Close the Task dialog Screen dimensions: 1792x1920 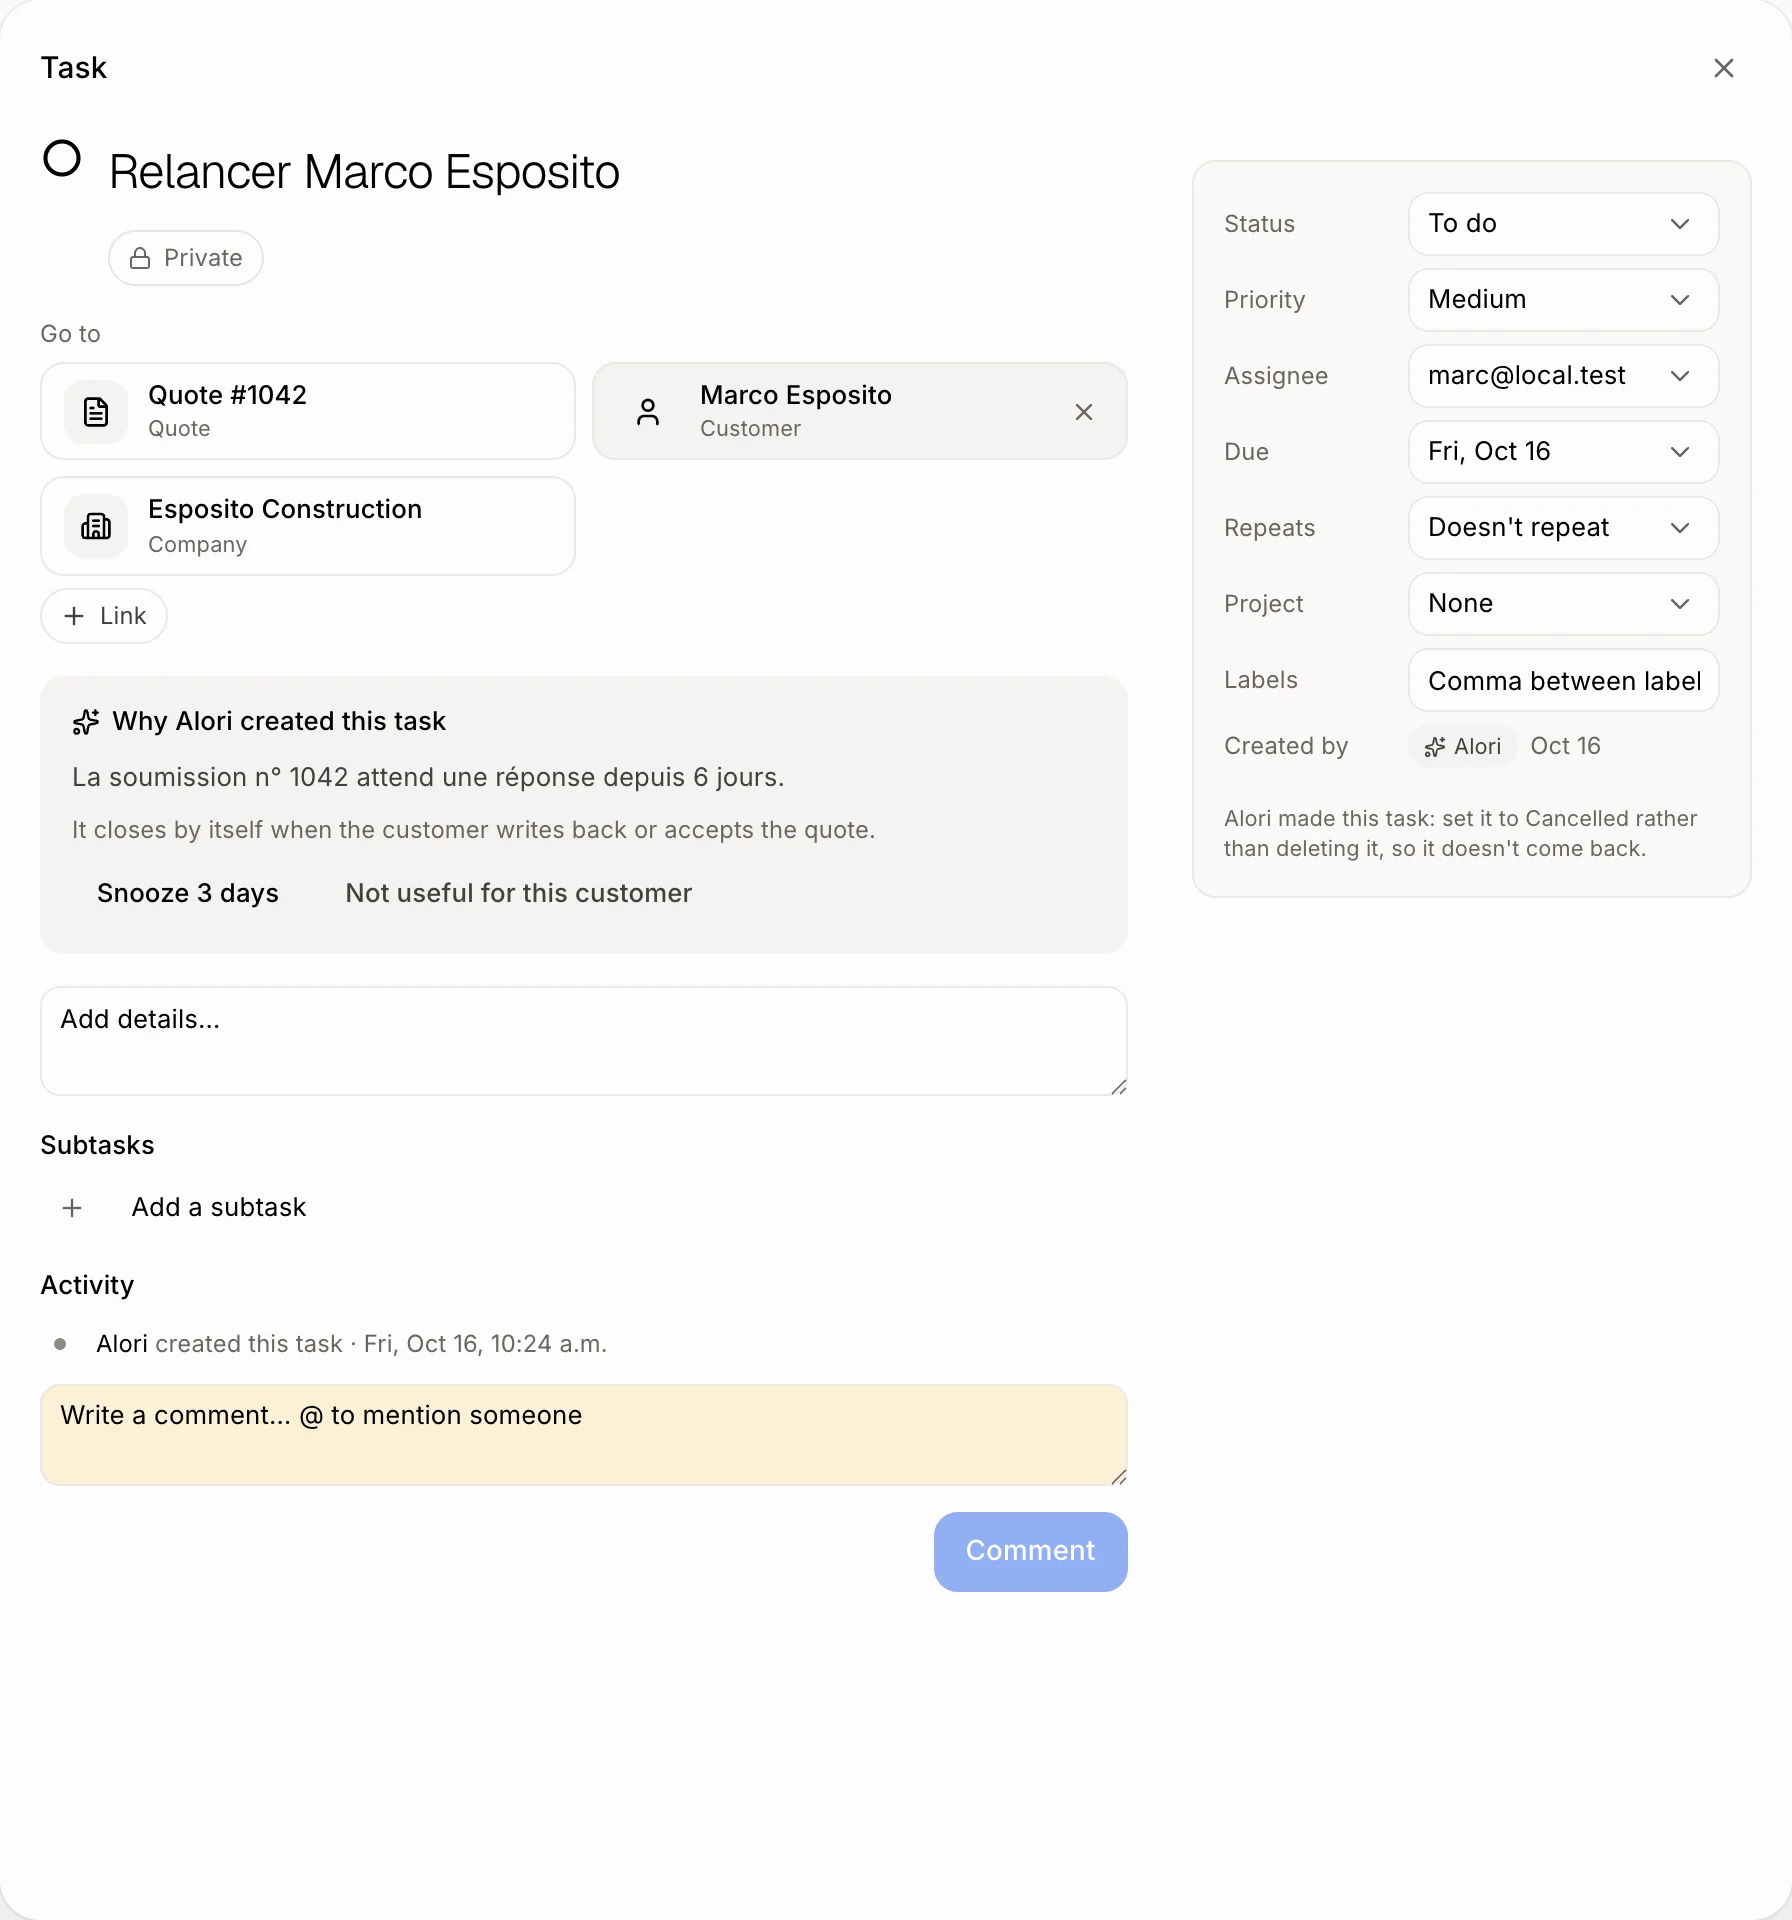1723,68
